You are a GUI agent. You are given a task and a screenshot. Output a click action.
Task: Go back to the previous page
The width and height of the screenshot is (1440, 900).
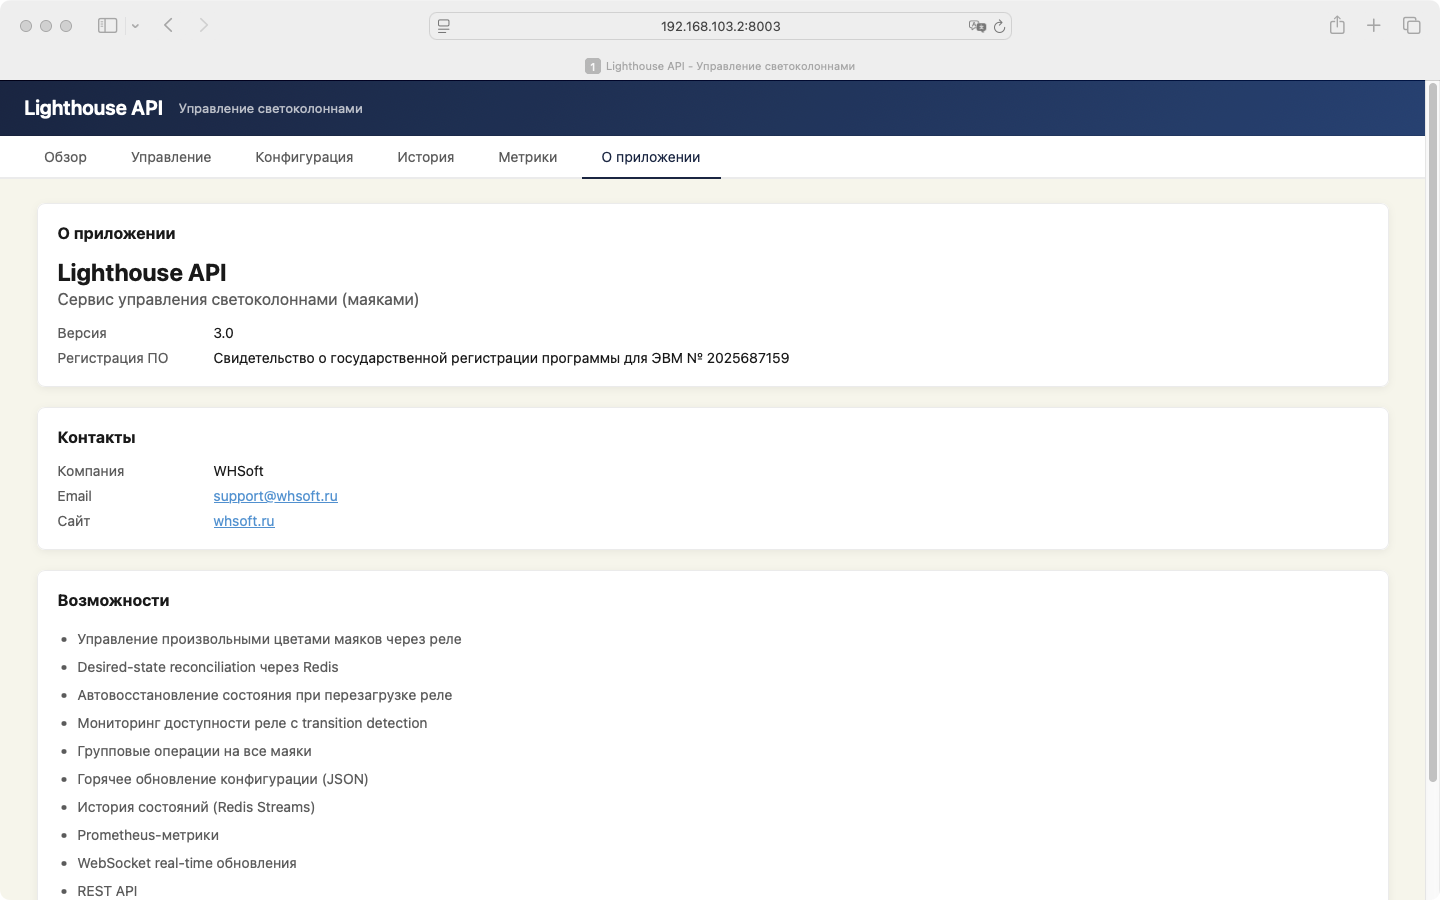(x=168, y=25)
